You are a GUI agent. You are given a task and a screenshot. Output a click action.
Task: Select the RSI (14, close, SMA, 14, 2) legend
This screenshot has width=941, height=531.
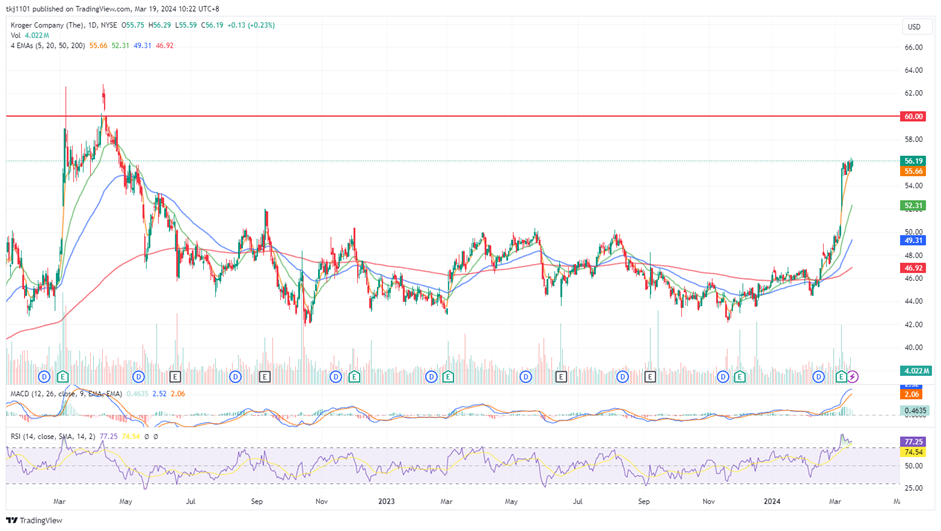[x=53, y=436]
